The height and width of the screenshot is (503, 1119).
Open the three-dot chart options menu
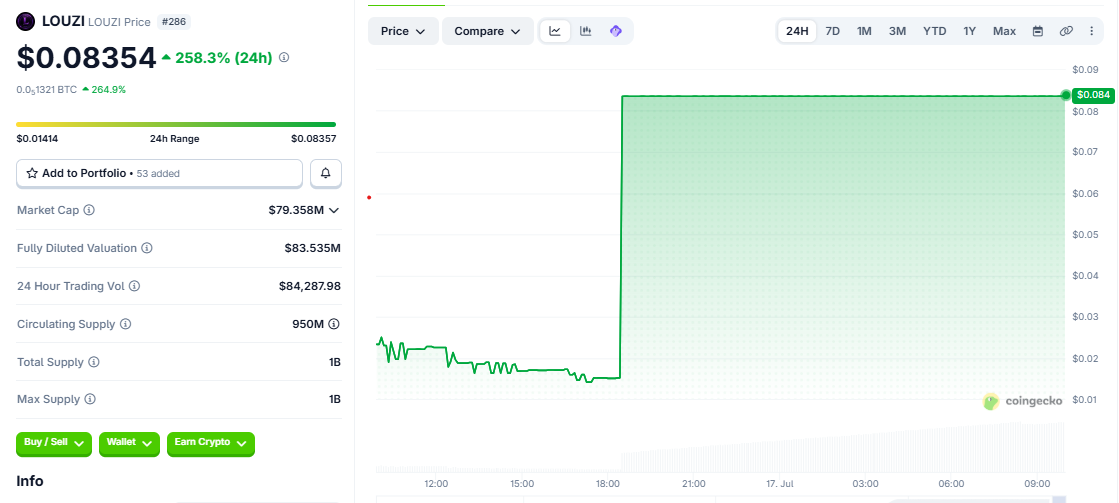(x=1091, y=31)
